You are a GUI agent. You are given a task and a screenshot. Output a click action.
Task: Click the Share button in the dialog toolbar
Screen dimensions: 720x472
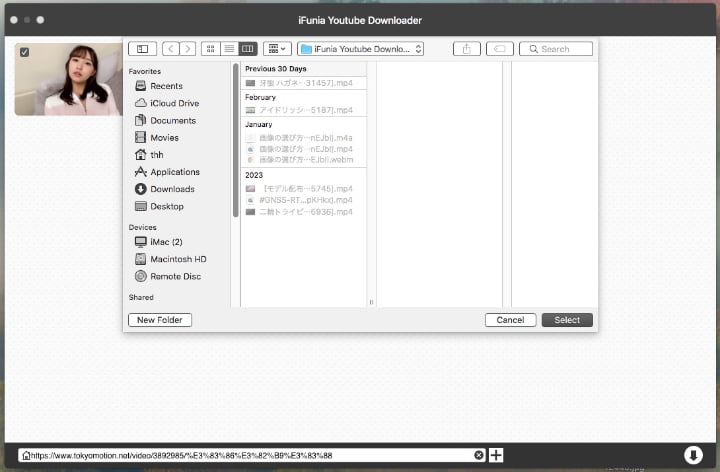pyautogui.click(x=466, y=48)
